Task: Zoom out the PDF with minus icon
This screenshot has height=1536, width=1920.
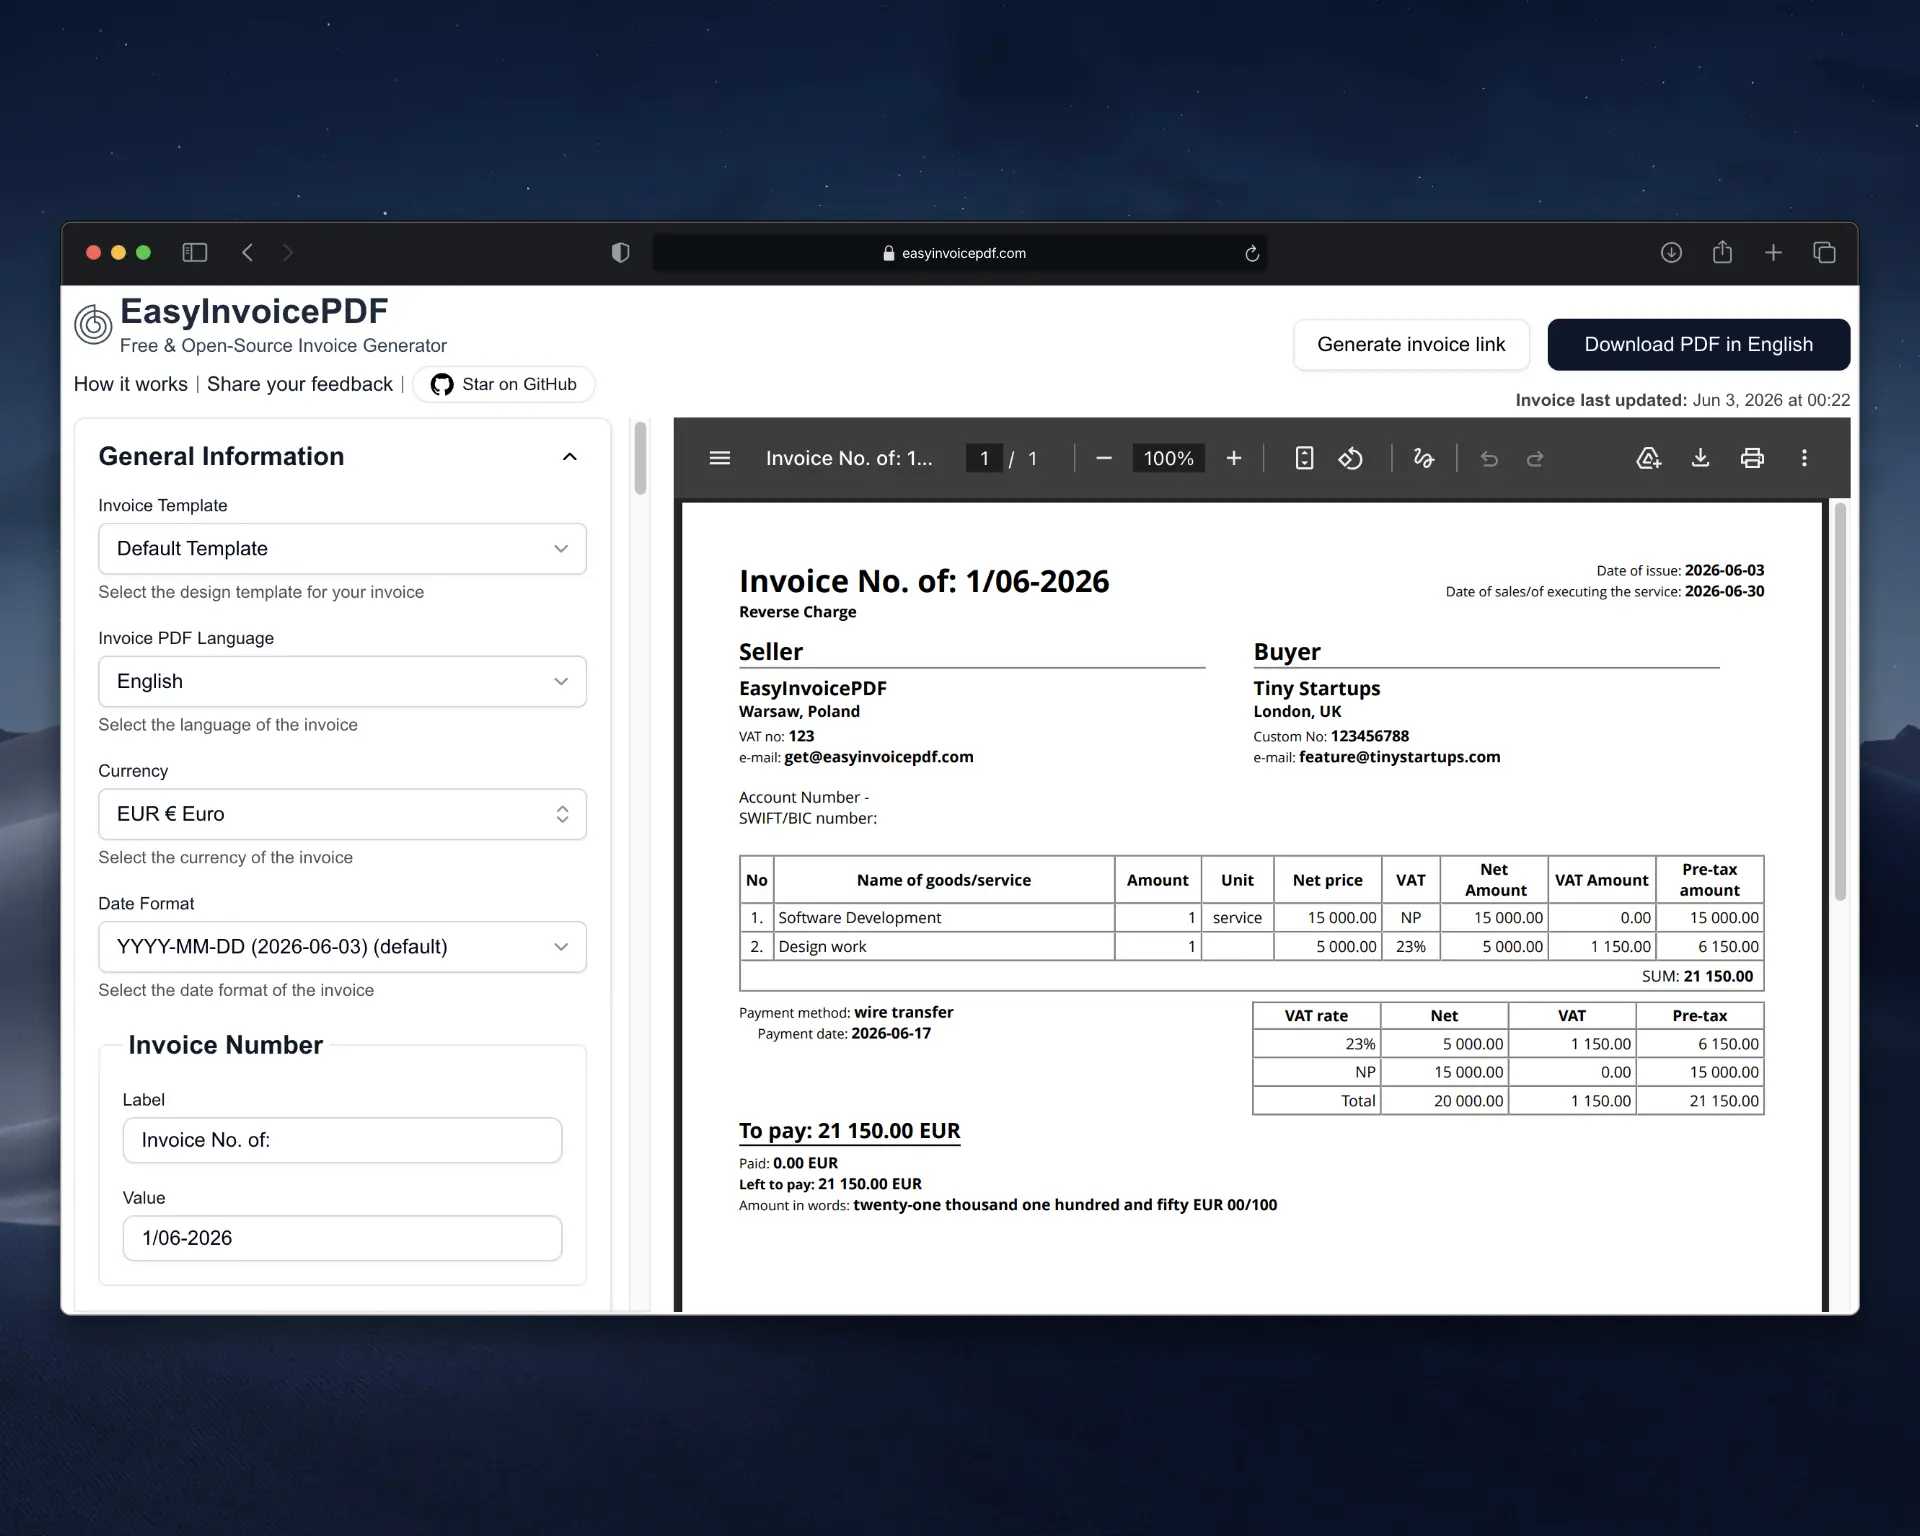Action: click(1104, 458)
